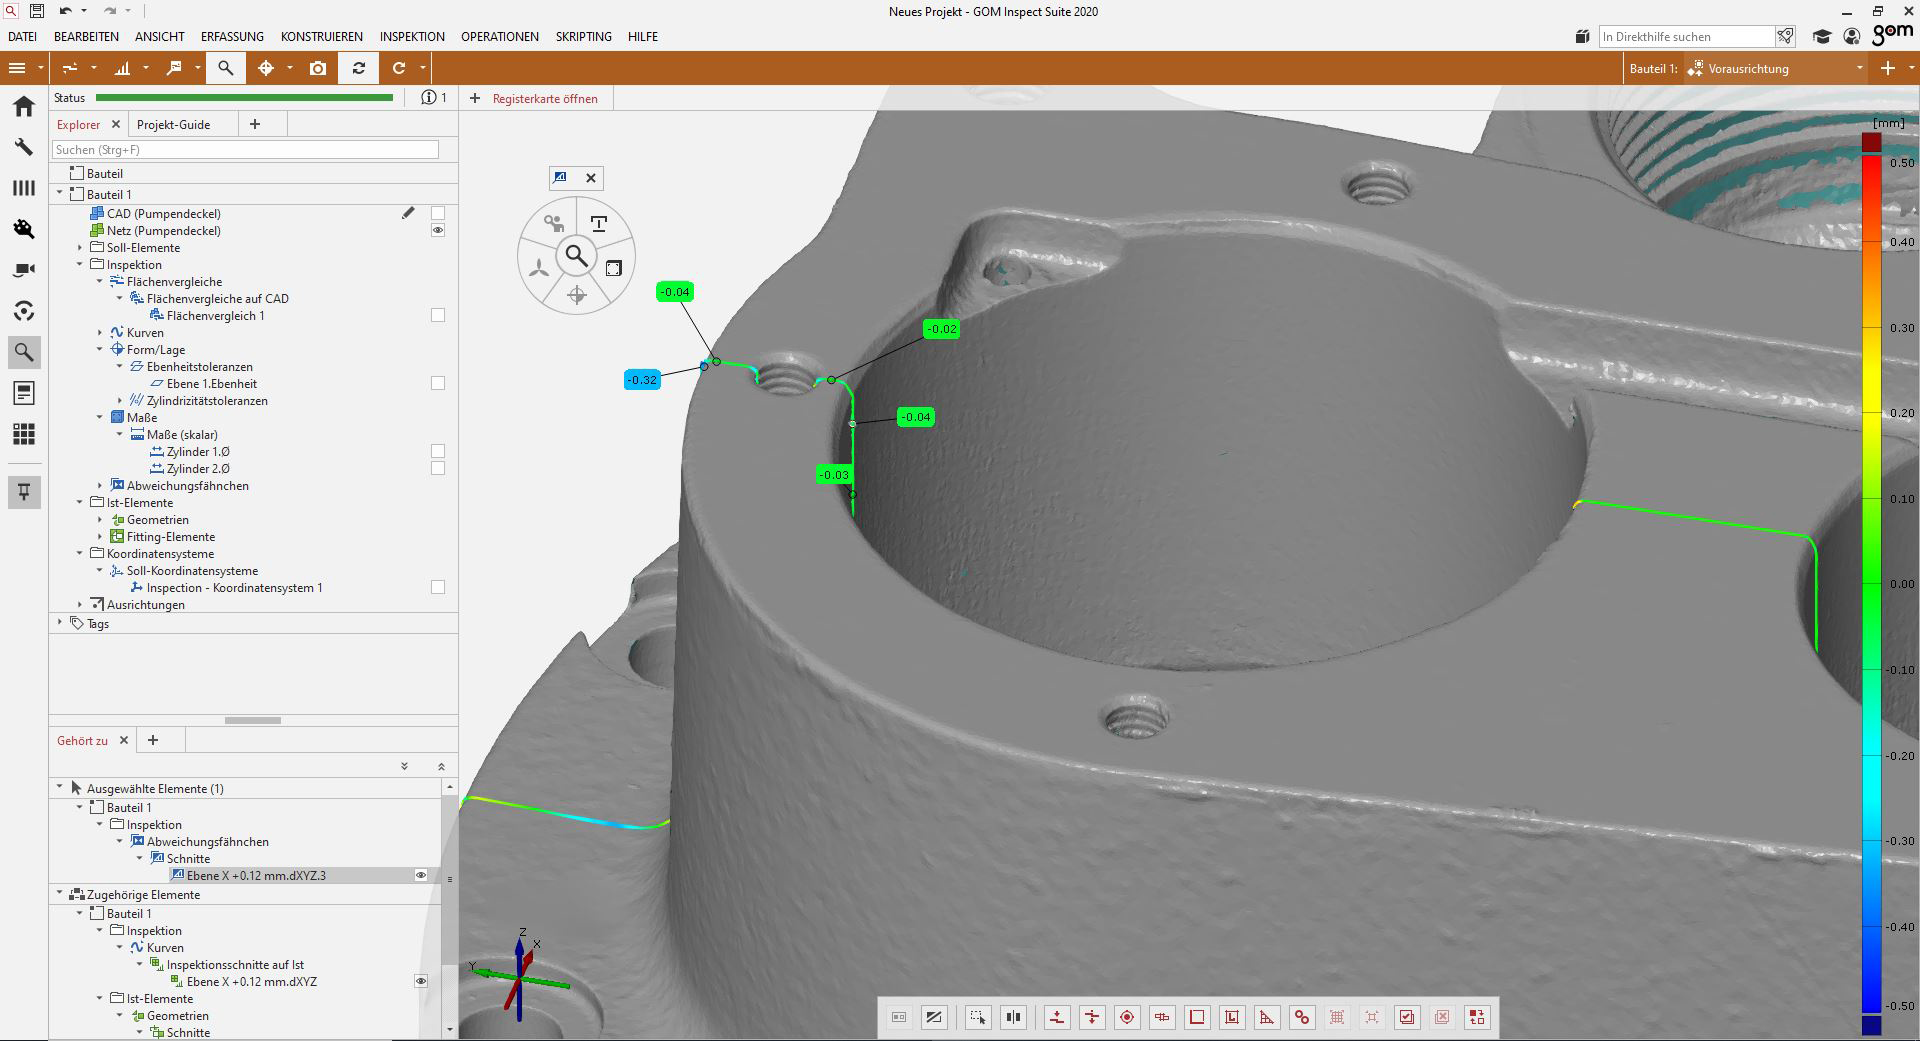This screenshot has width=1920, height=1041.
Task: Expand the Zylindrizitätstoleranzen node
Action: tap(120, 400)
